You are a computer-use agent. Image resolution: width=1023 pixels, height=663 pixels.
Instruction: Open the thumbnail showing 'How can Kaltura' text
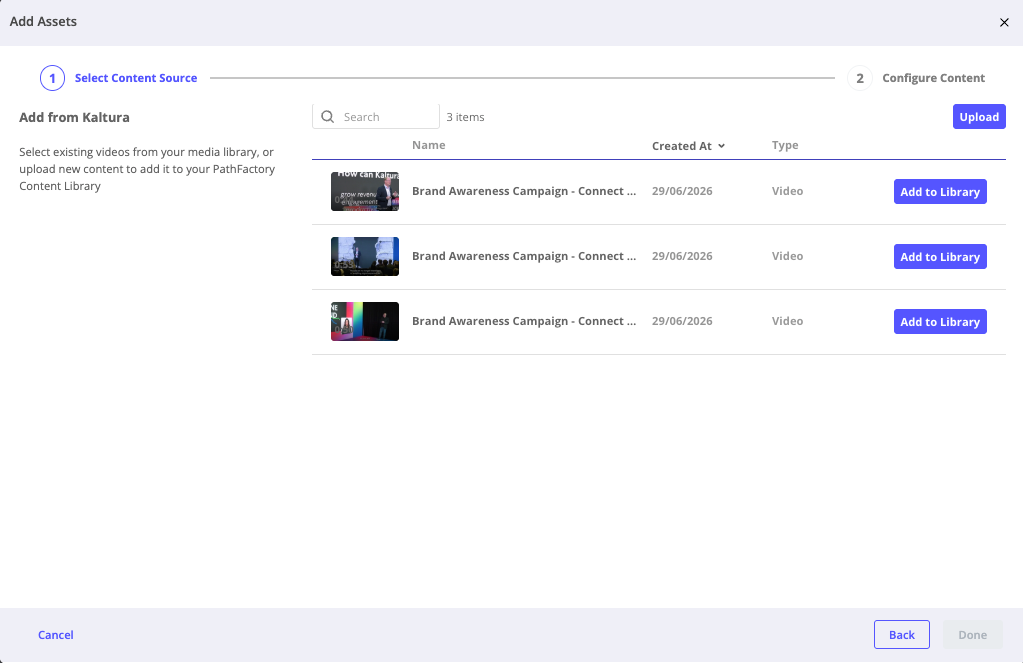[365, 192]
